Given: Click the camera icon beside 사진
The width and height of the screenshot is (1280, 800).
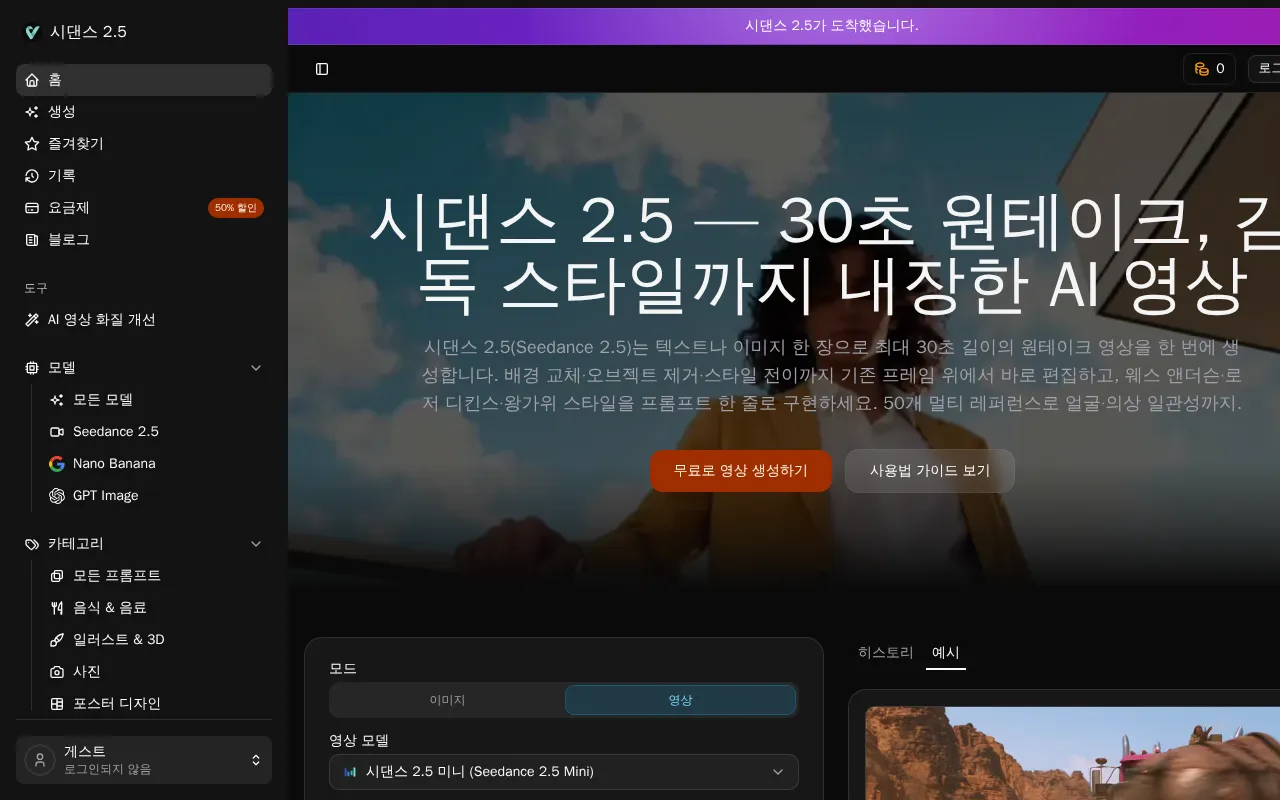Looking at the screenshot, I should click(57, 672).
